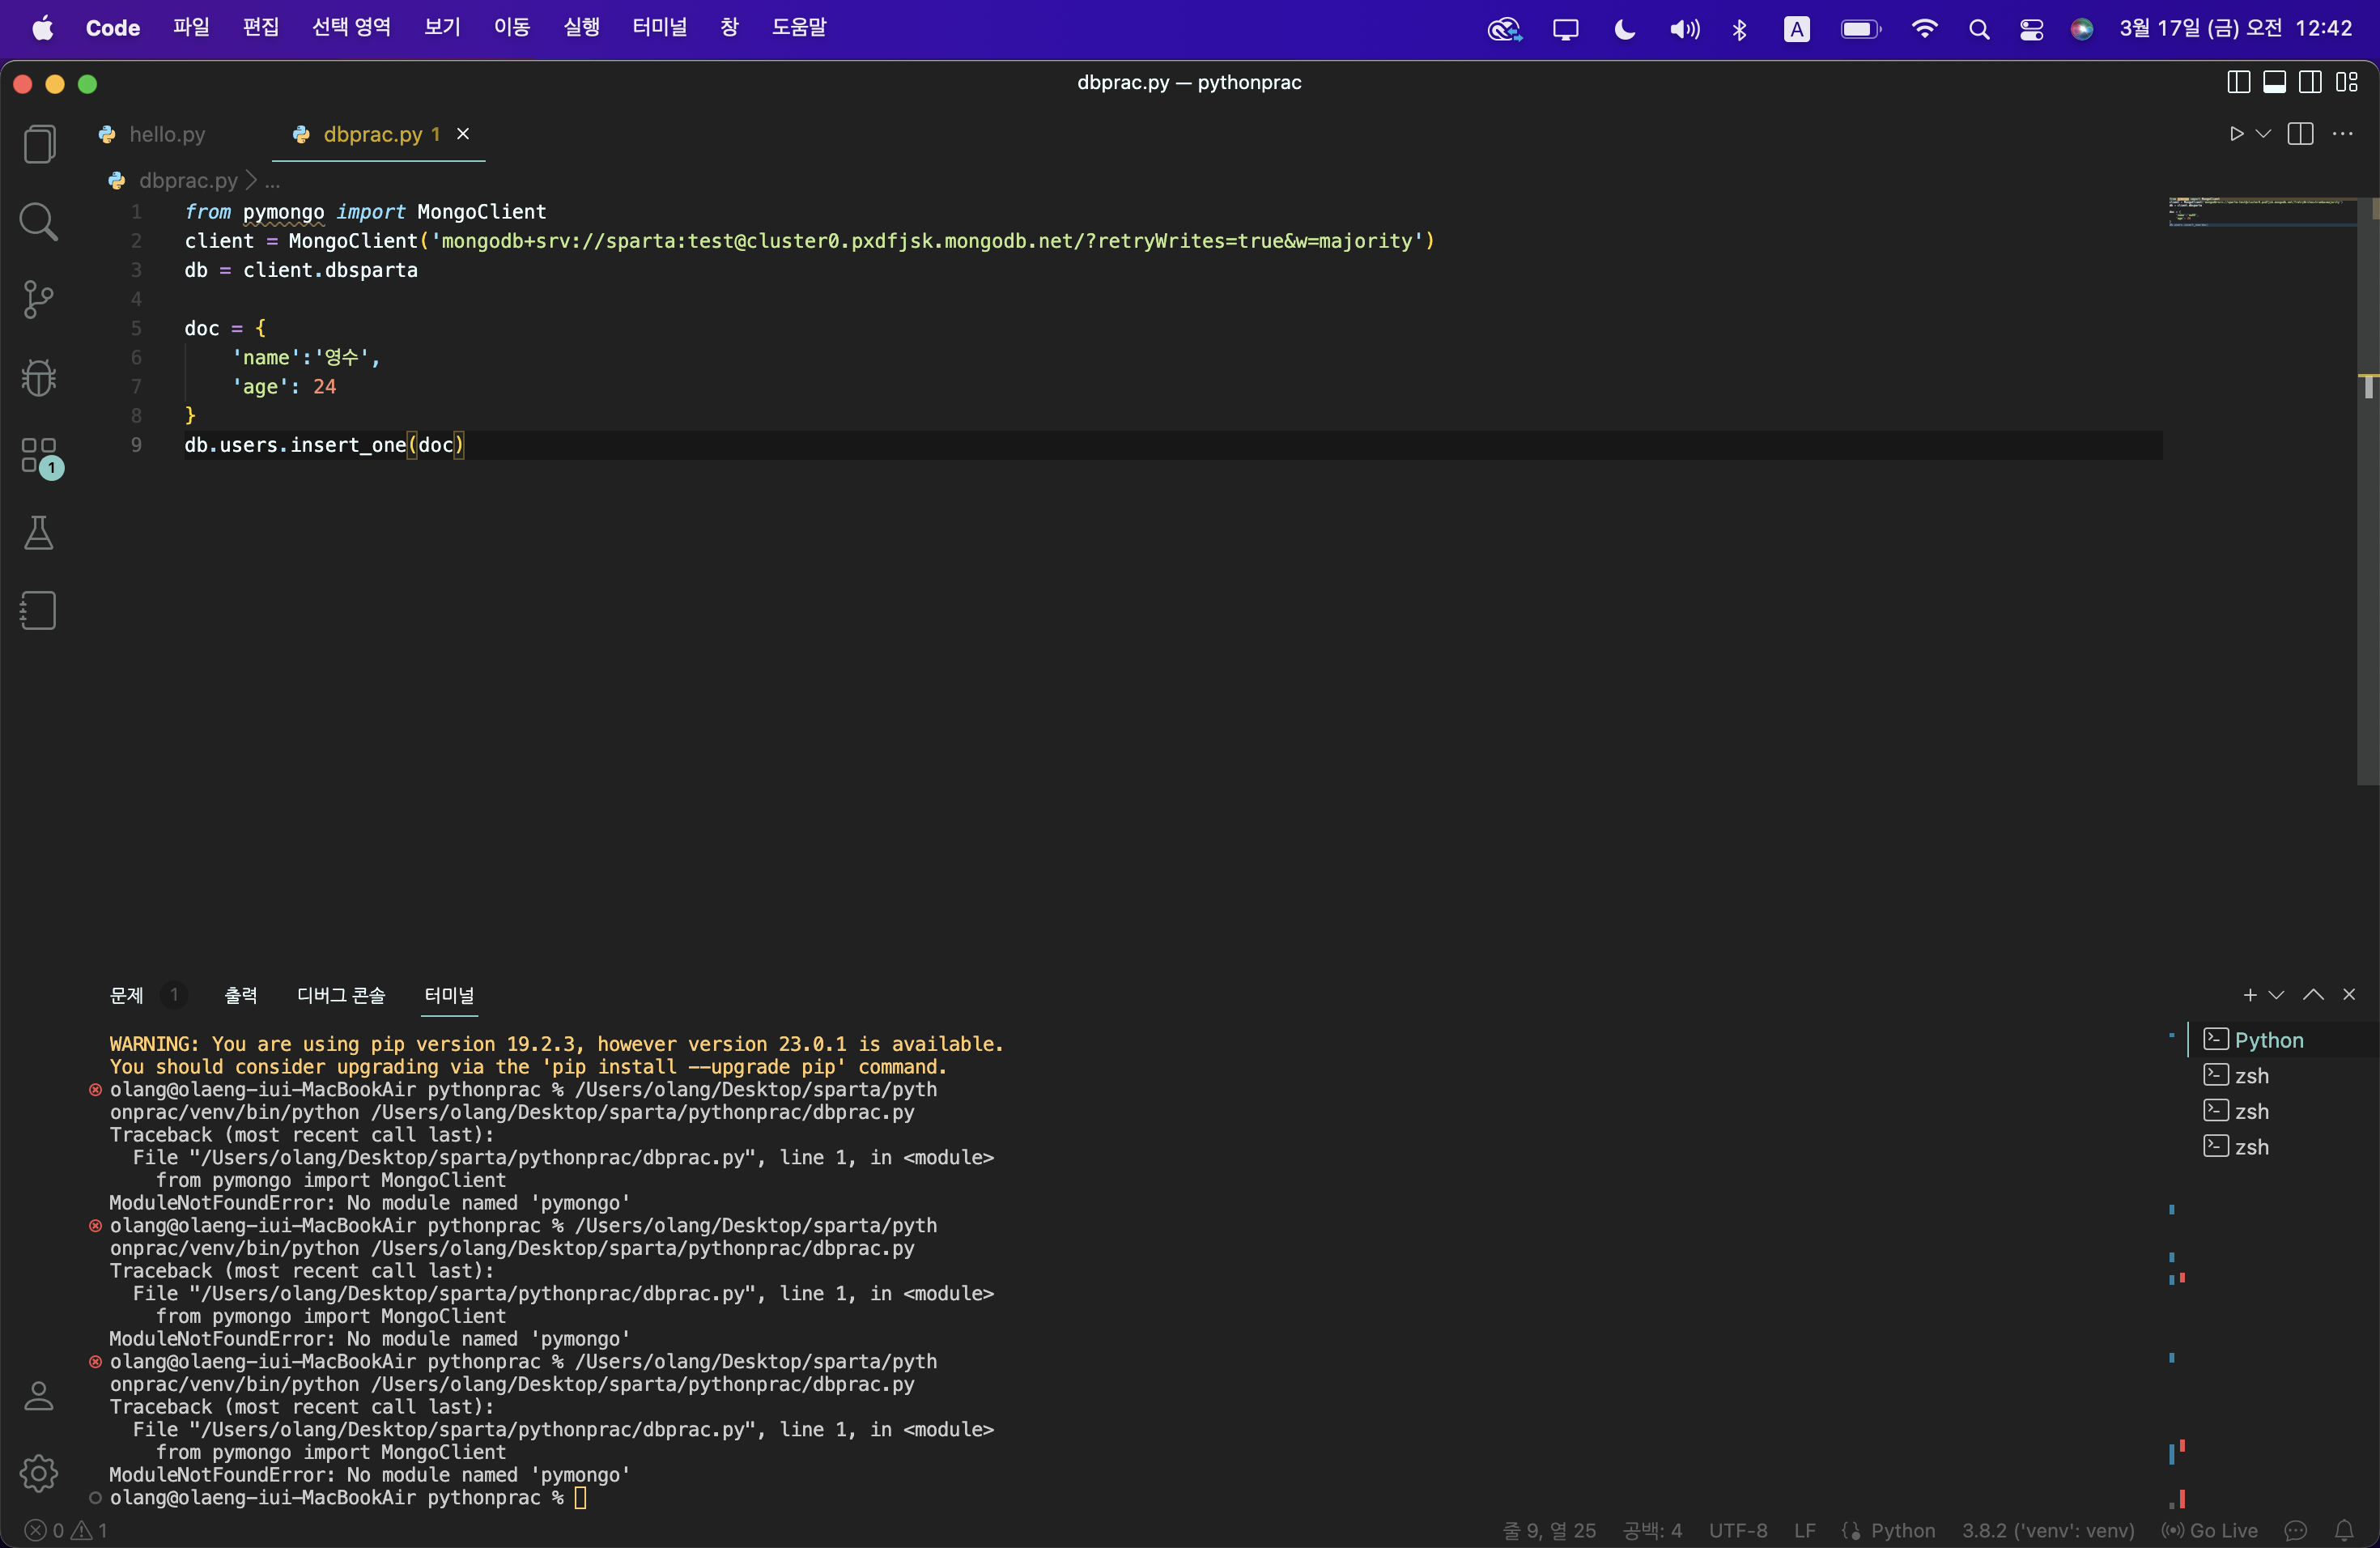Open the 실행 menu

point(582,28)
